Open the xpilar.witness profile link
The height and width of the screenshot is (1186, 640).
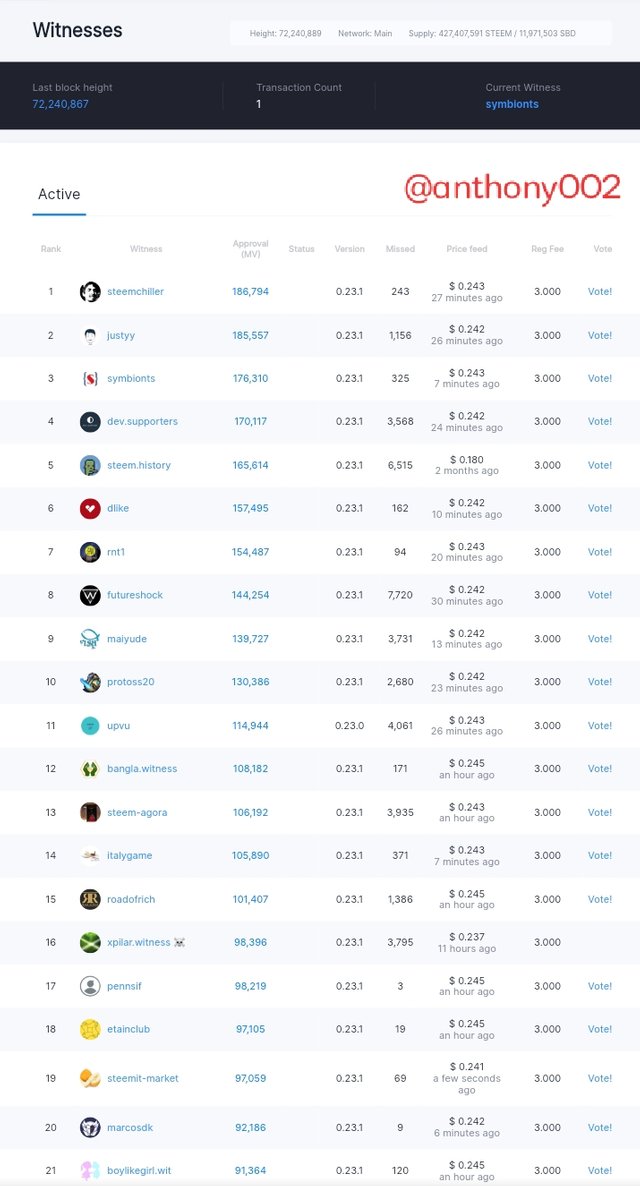(x=138, y=942)
